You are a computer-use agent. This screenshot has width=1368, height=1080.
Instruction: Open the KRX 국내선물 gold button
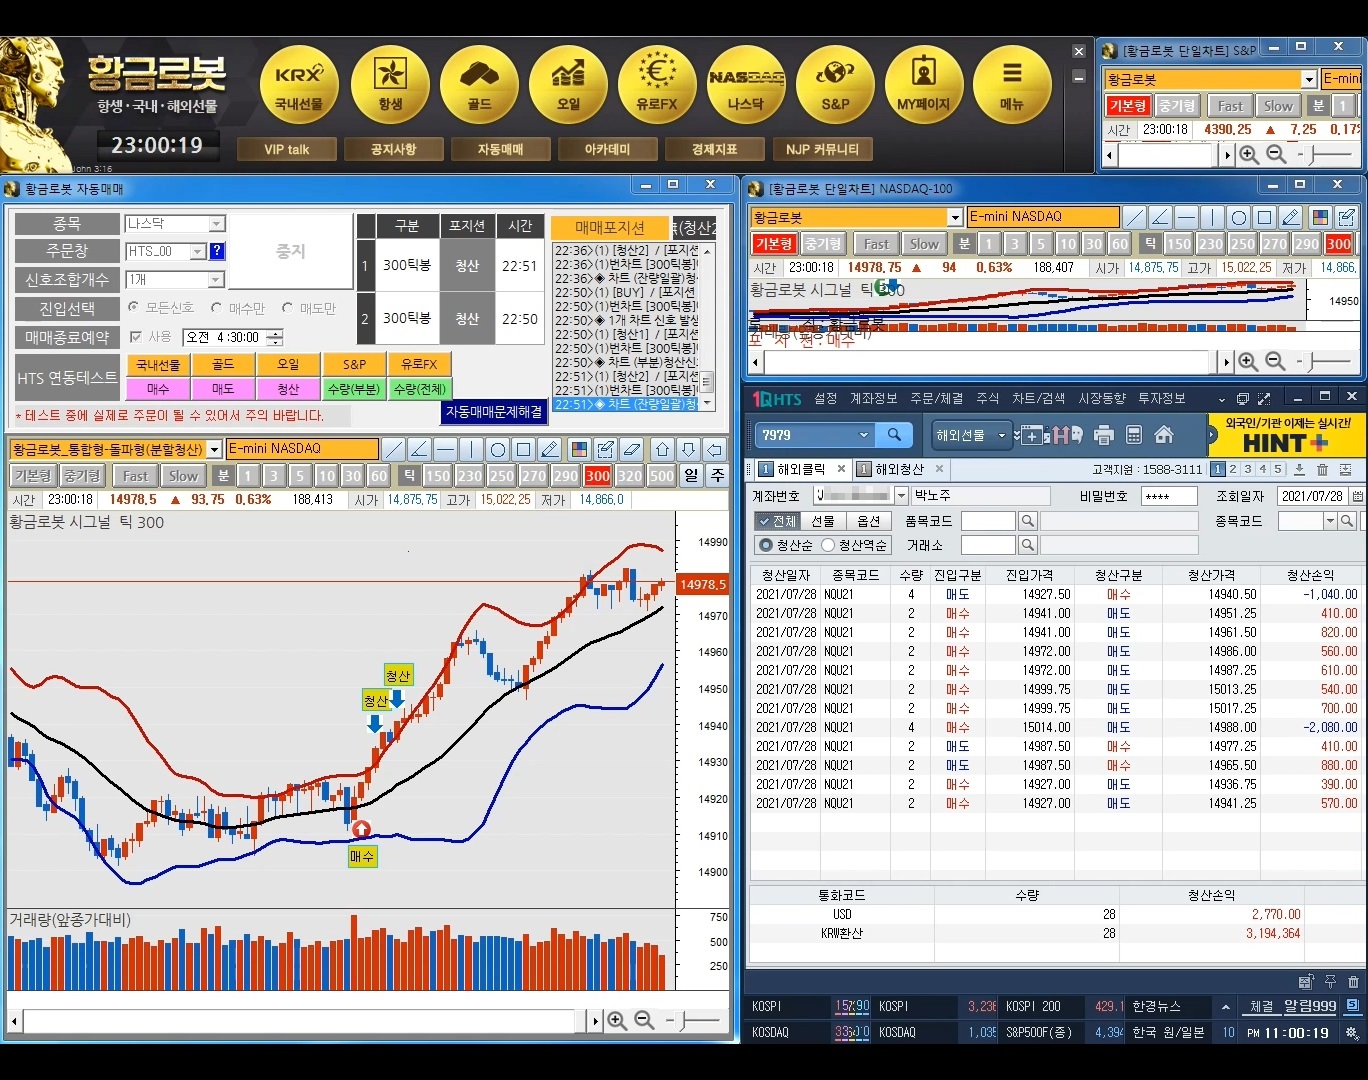click(299, 86)
